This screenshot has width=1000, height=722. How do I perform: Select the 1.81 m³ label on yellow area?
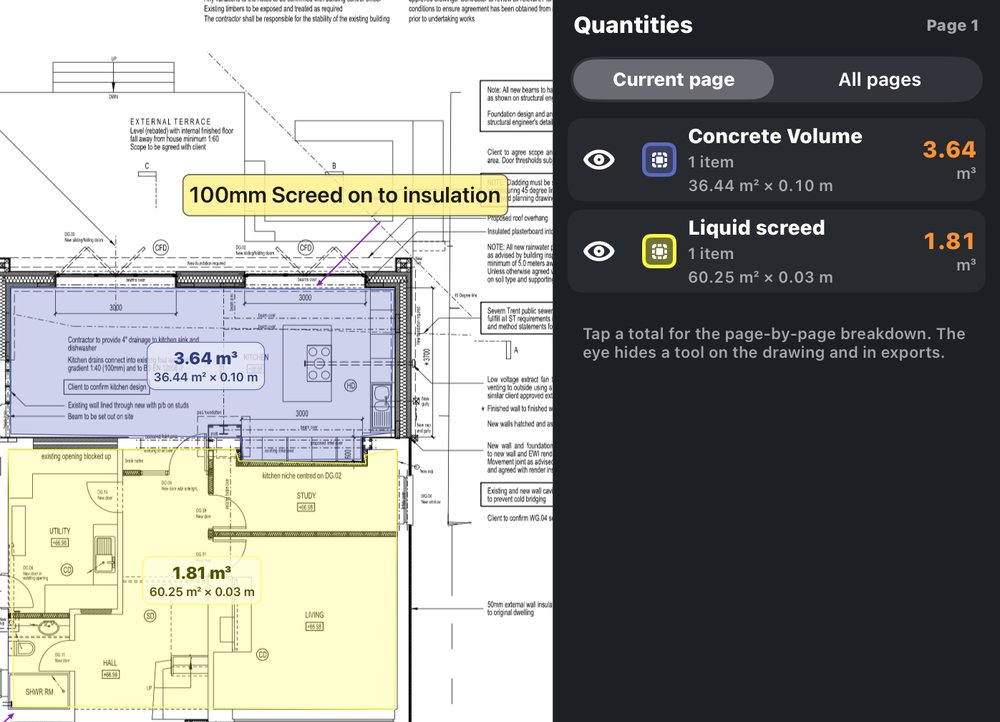click(202, 580)
